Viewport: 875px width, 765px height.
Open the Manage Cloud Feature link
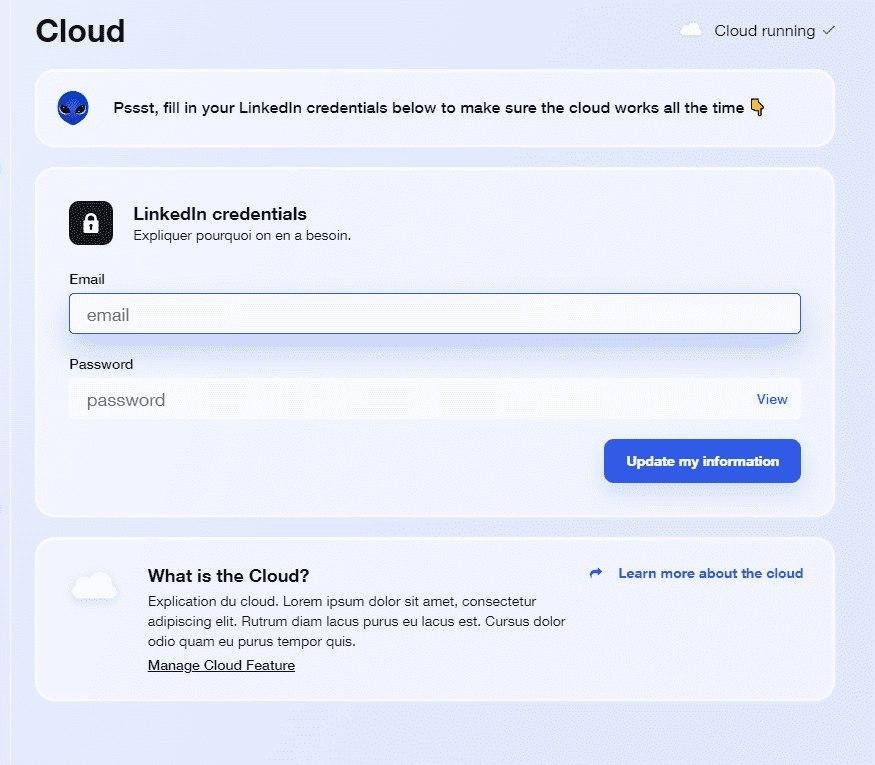[221, 665]
